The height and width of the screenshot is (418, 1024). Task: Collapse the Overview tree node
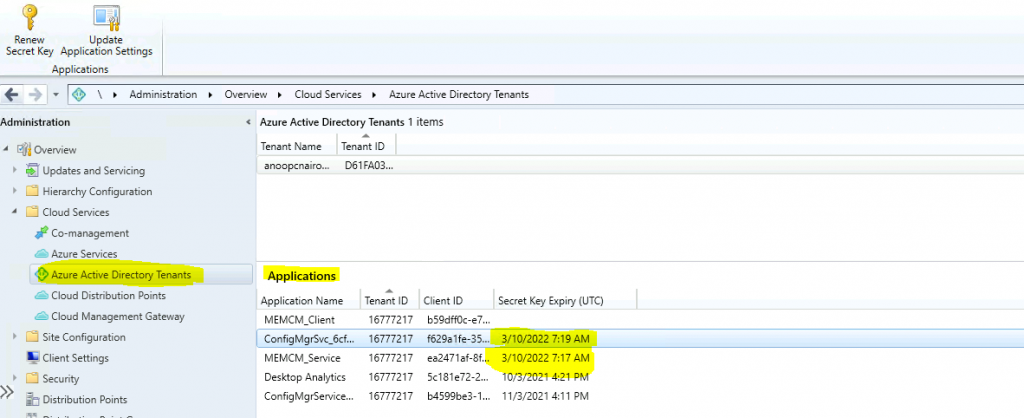(7, 150)
